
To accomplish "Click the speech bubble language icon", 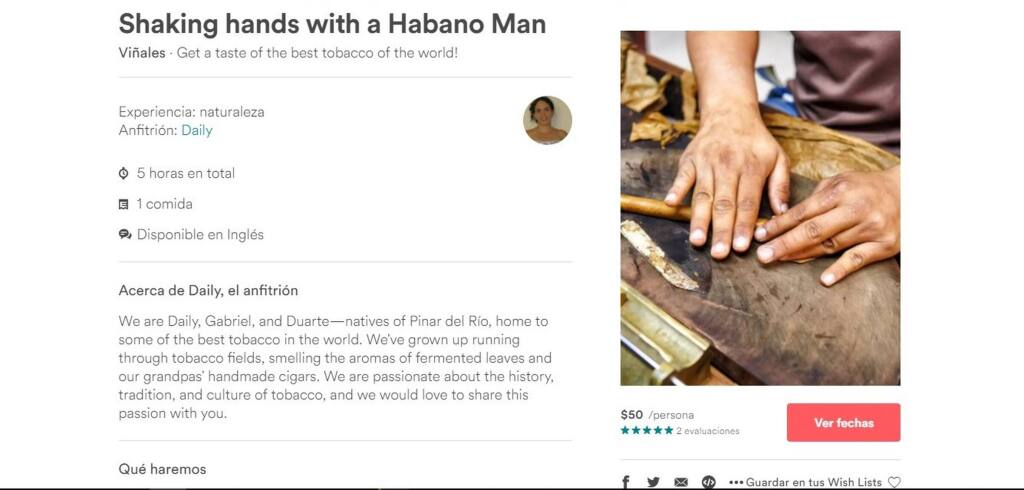I will (124, 235).
